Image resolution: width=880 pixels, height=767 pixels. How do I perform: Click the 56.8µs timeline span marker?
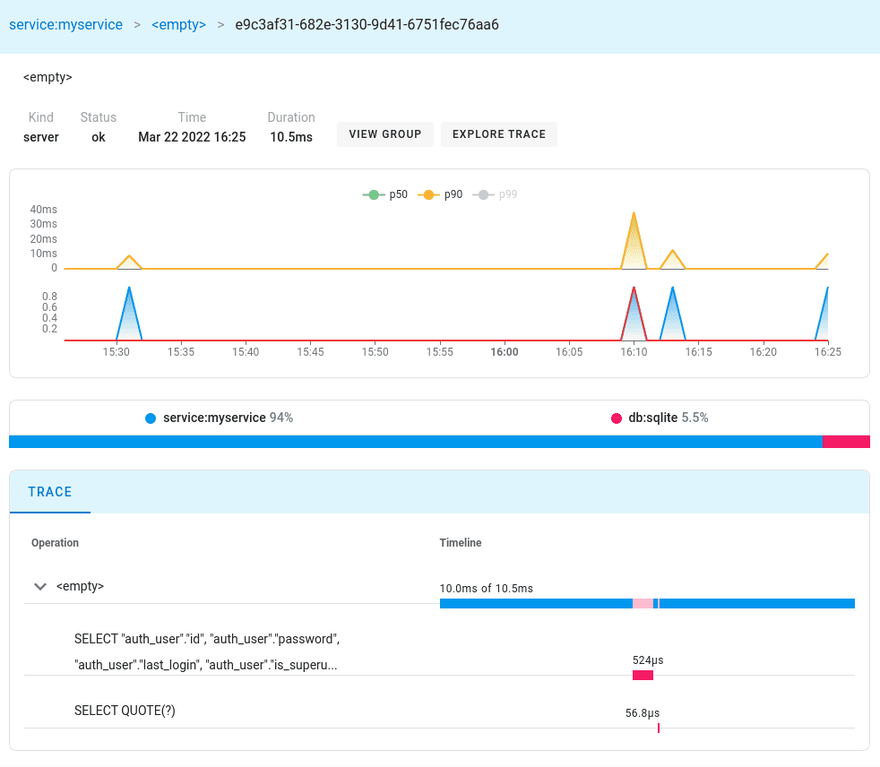pyautogui.click(x=658, y=728)
